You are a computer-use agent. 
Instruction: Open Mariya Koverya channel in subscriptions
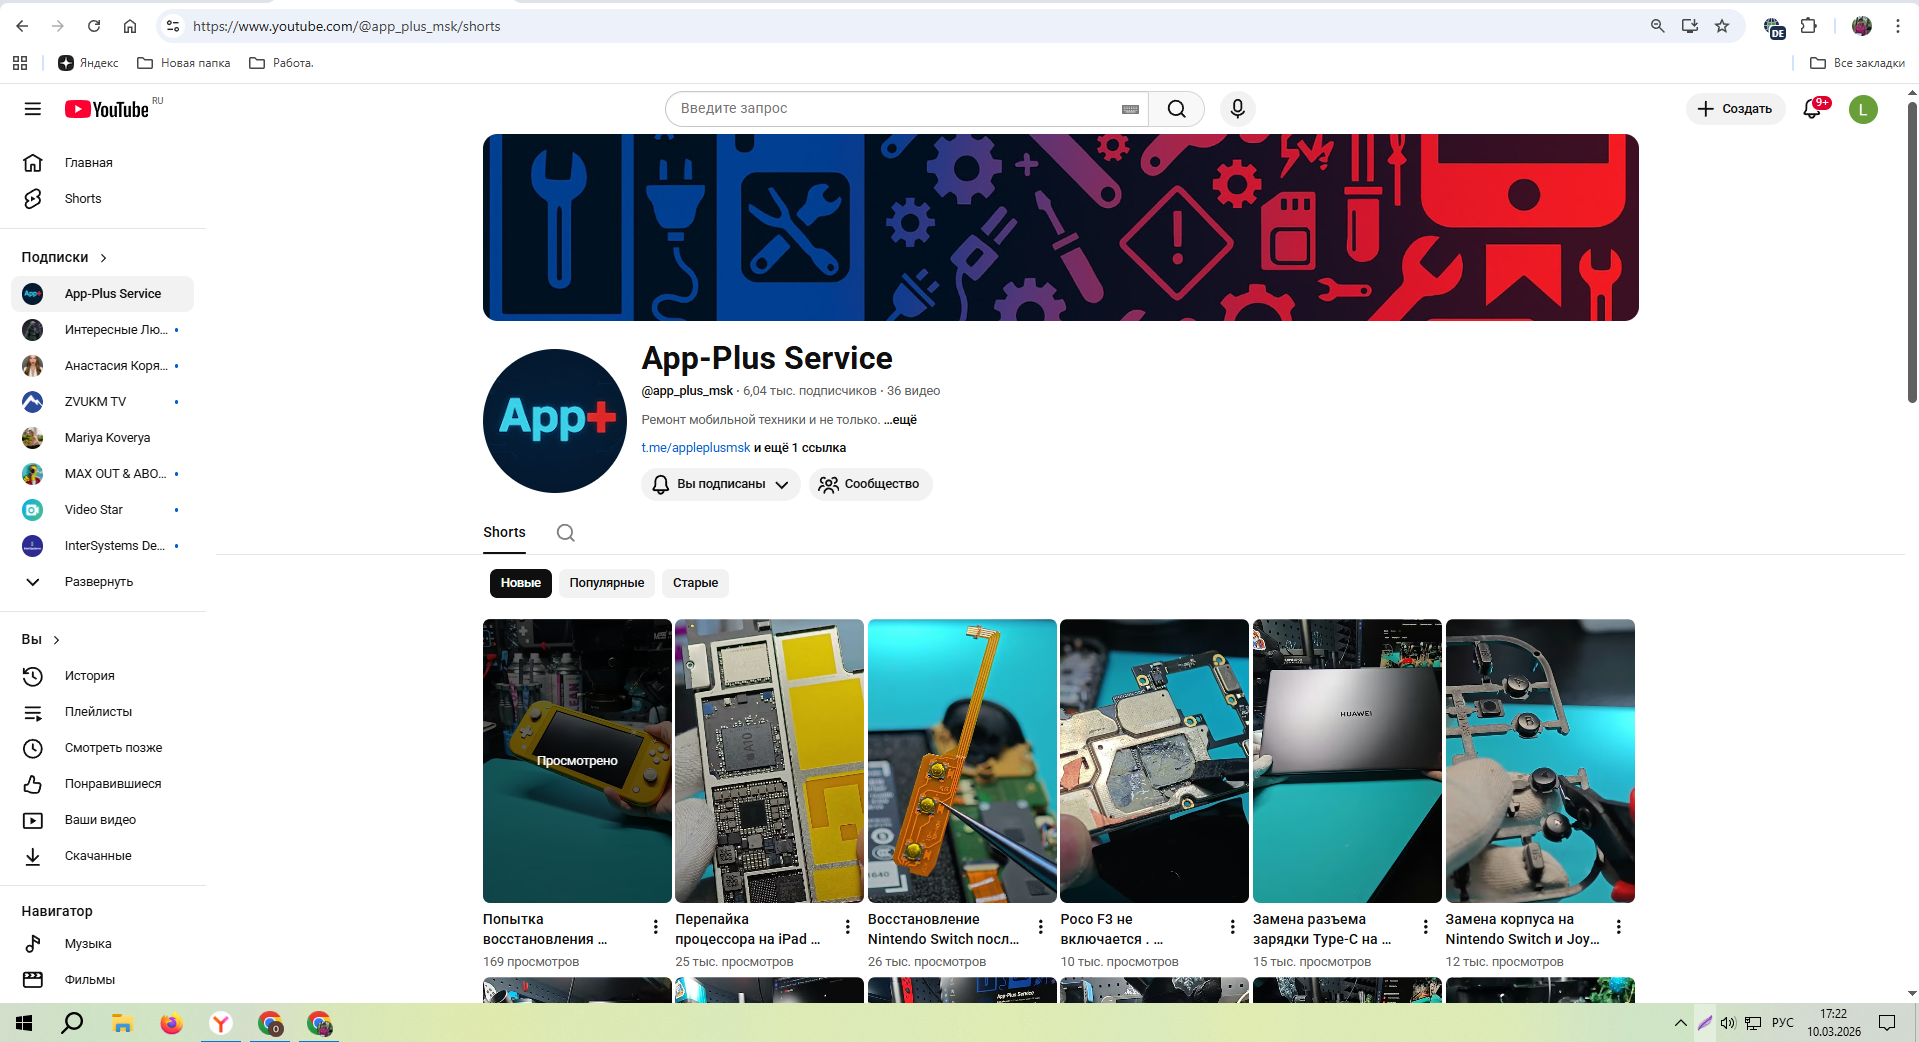tap(103, 438)
